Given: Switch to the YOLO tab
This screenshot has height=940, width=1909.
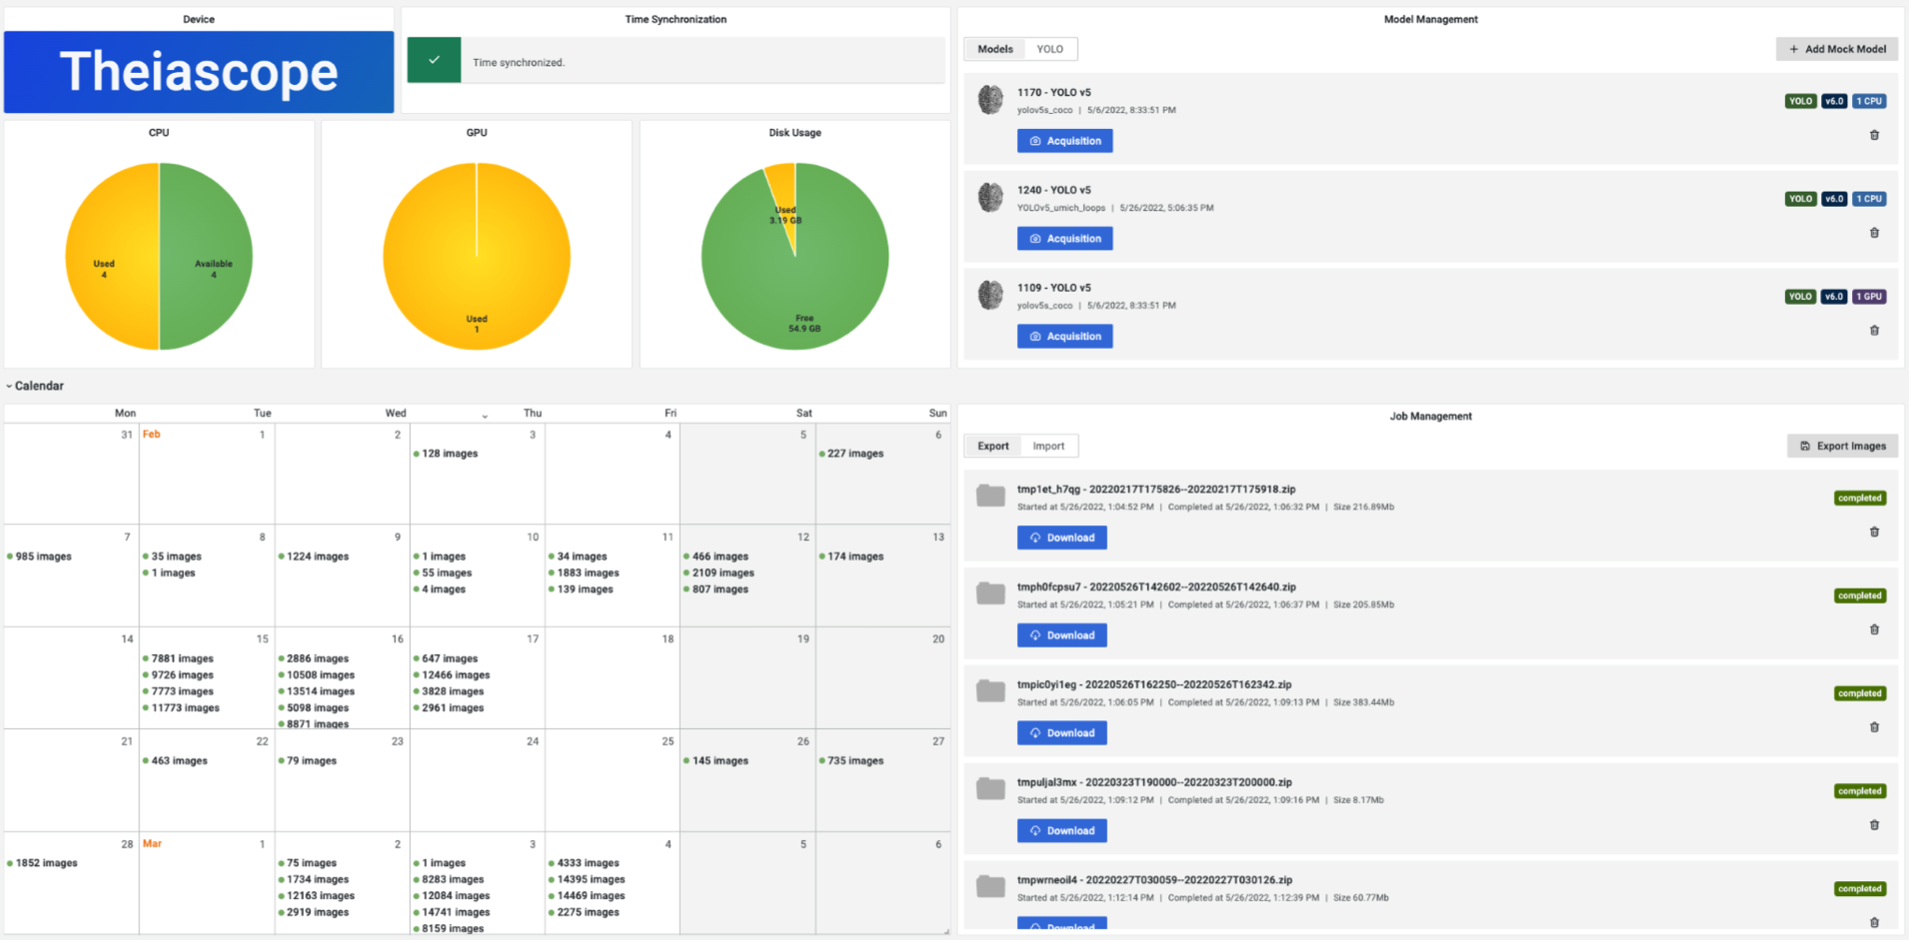Looking at the screenshot, I should point(1050,49).
